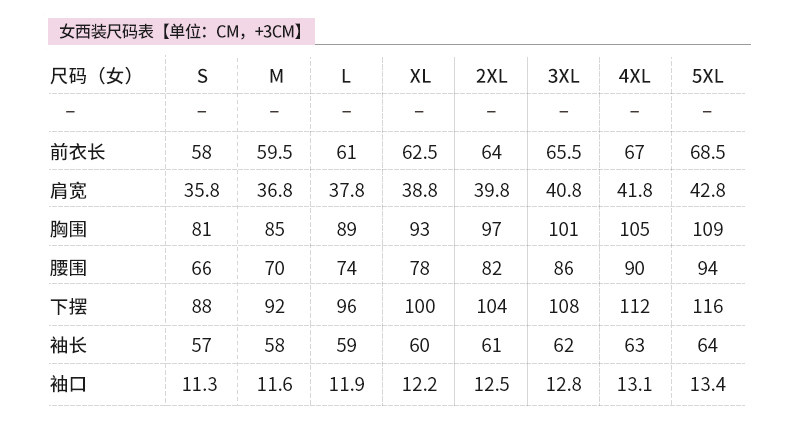This screenshot has width=790, height=422.
Task: Select the 5XL size column header
Action: [707, 77]
